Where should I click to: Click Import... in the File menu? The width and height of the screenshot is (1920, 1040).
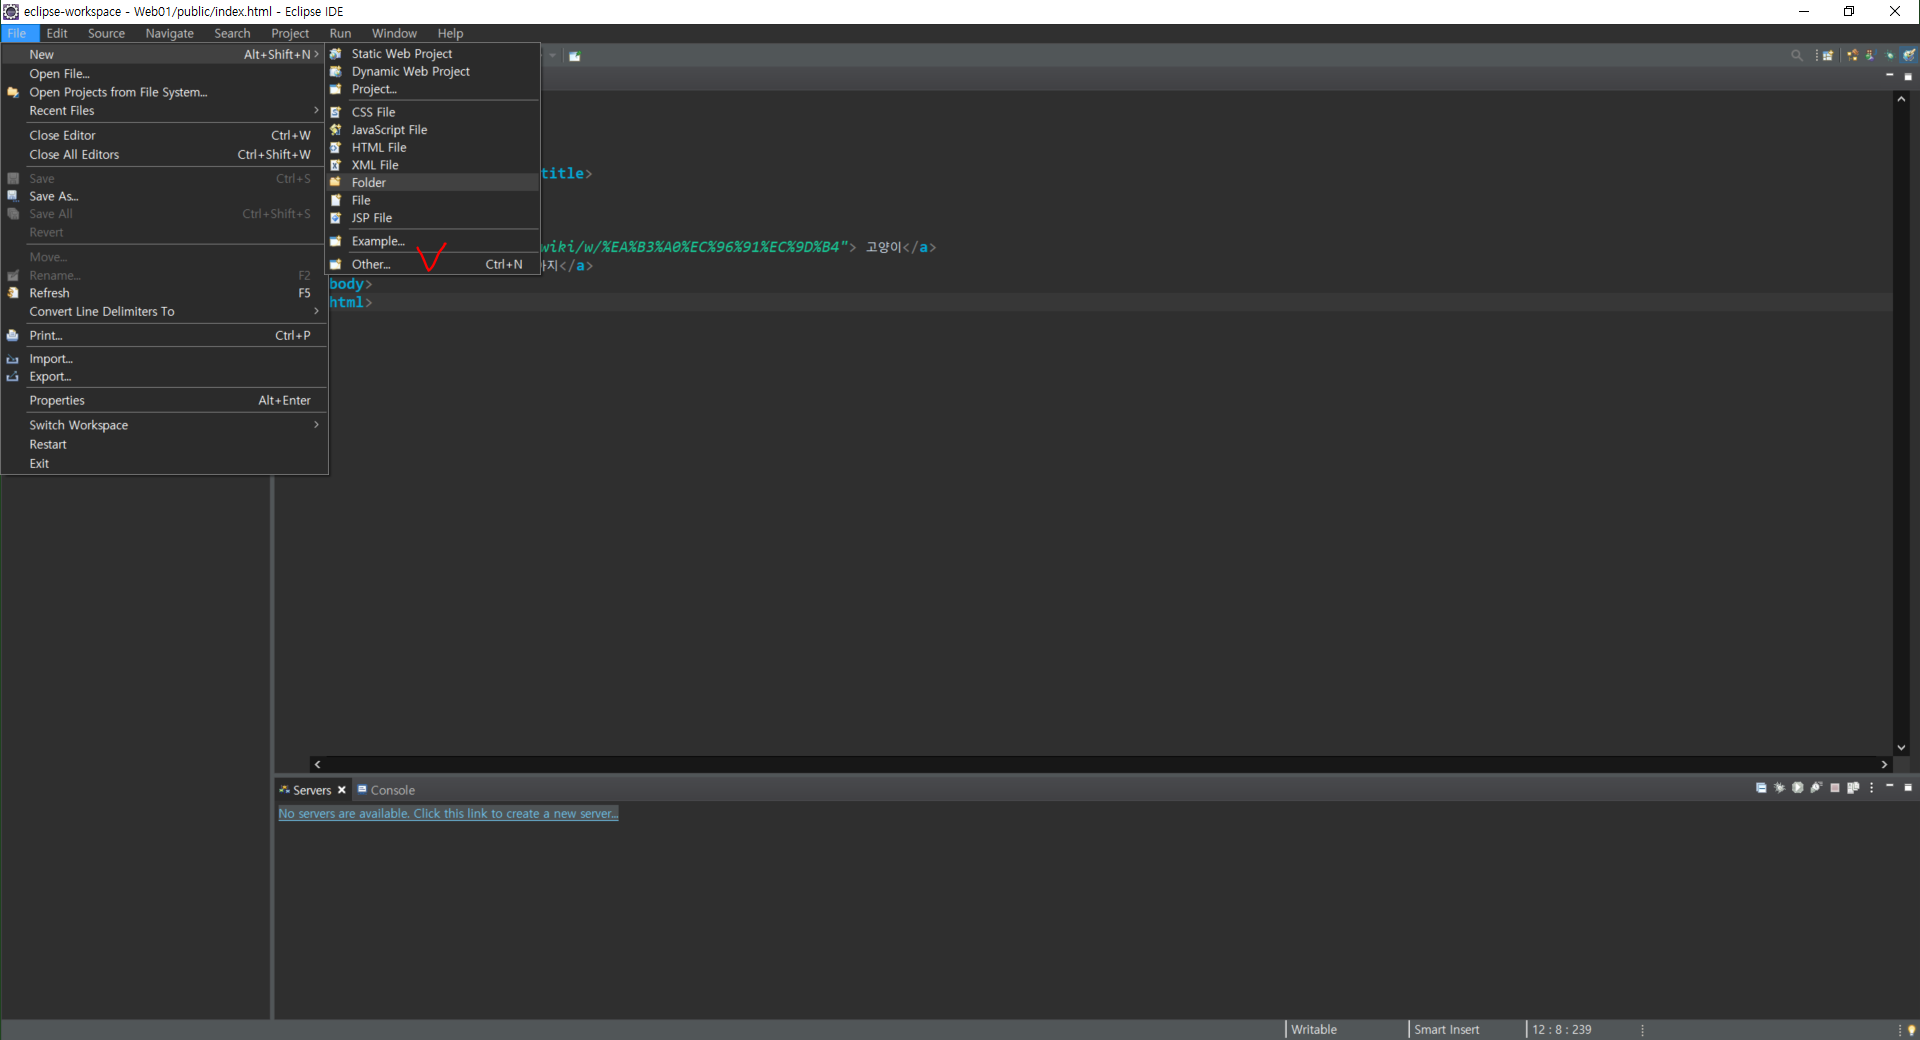point(165,359)
